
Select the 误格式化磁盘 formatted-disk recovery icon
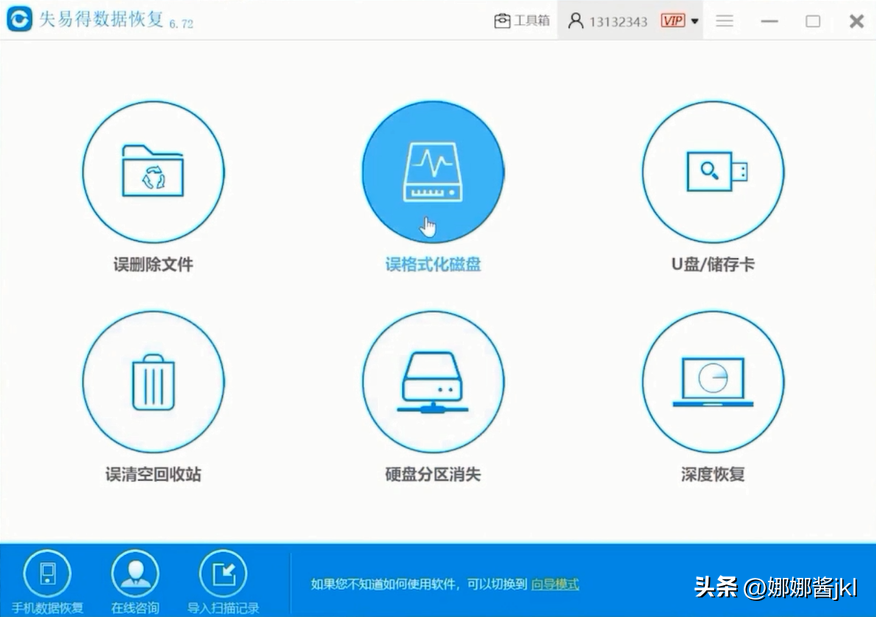(433, 172)
